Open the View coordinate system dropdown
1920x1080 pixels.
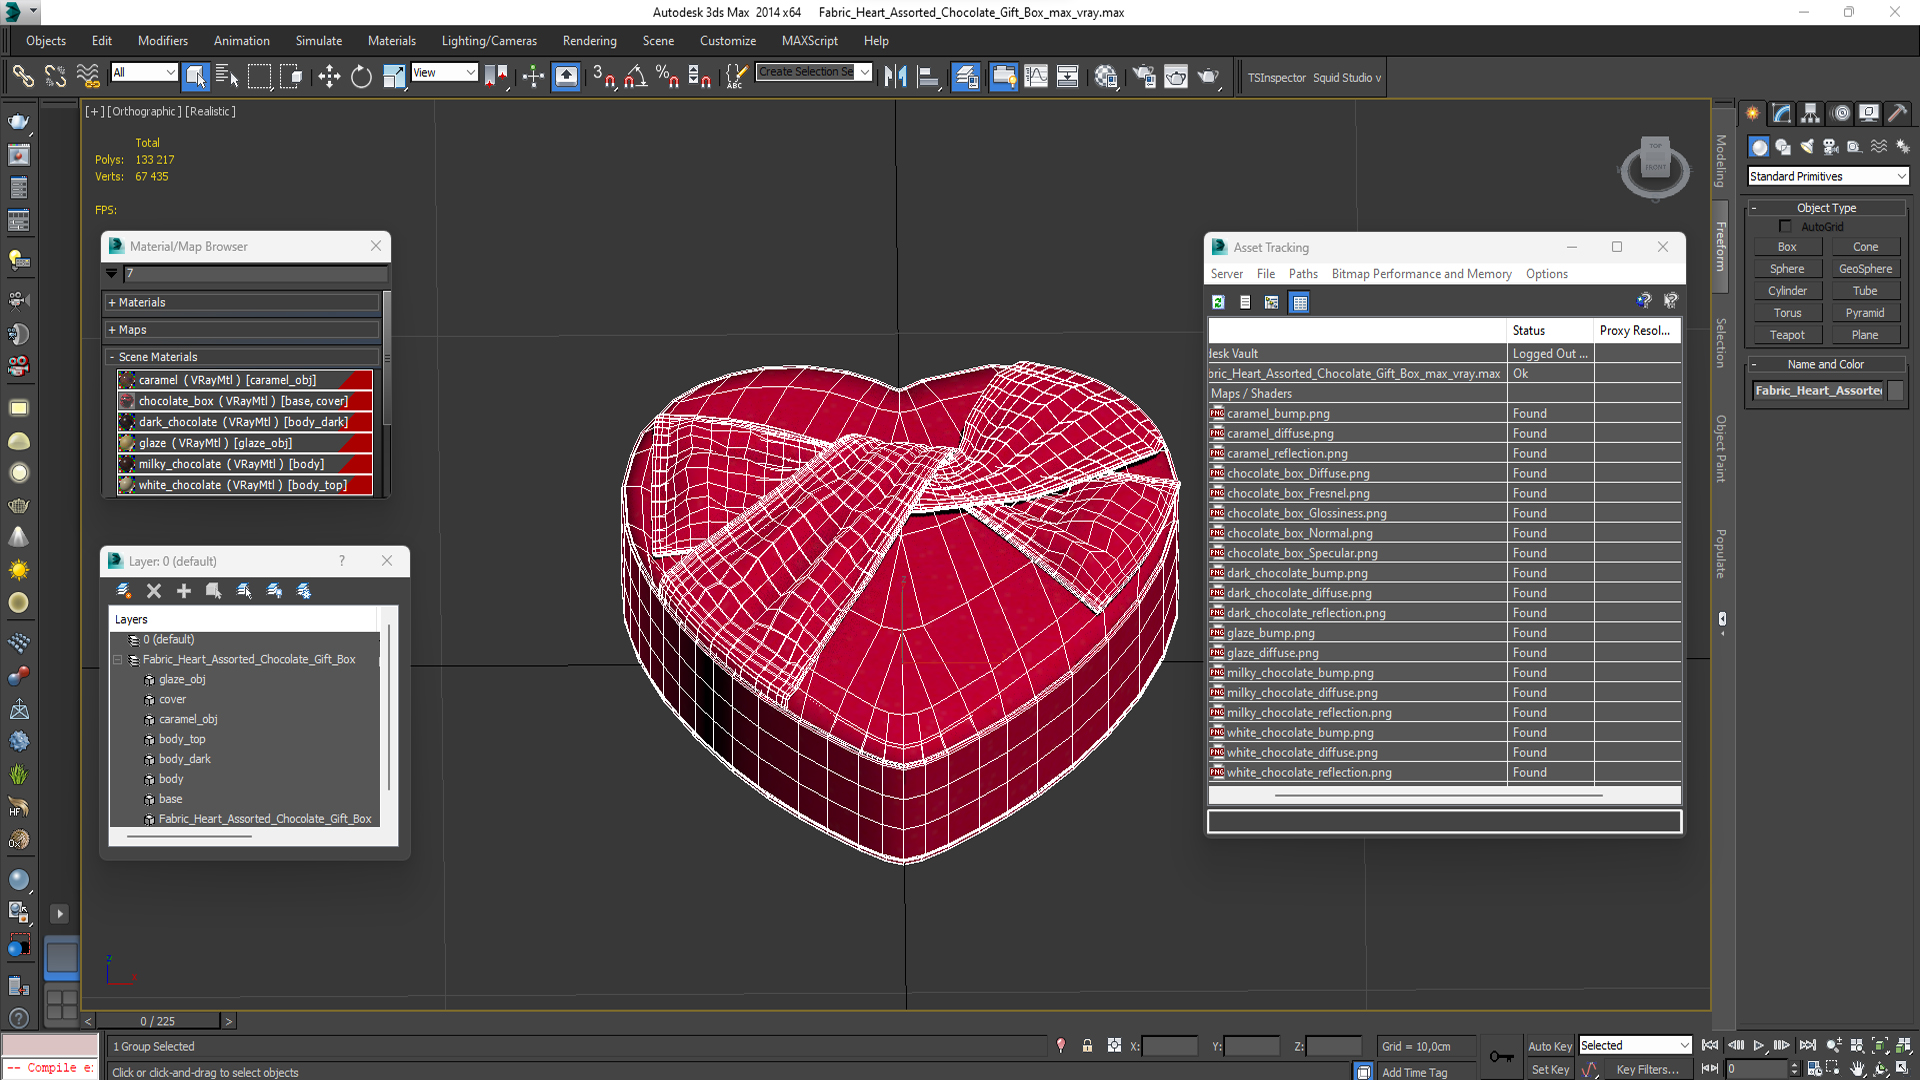[x=444, y=72]
